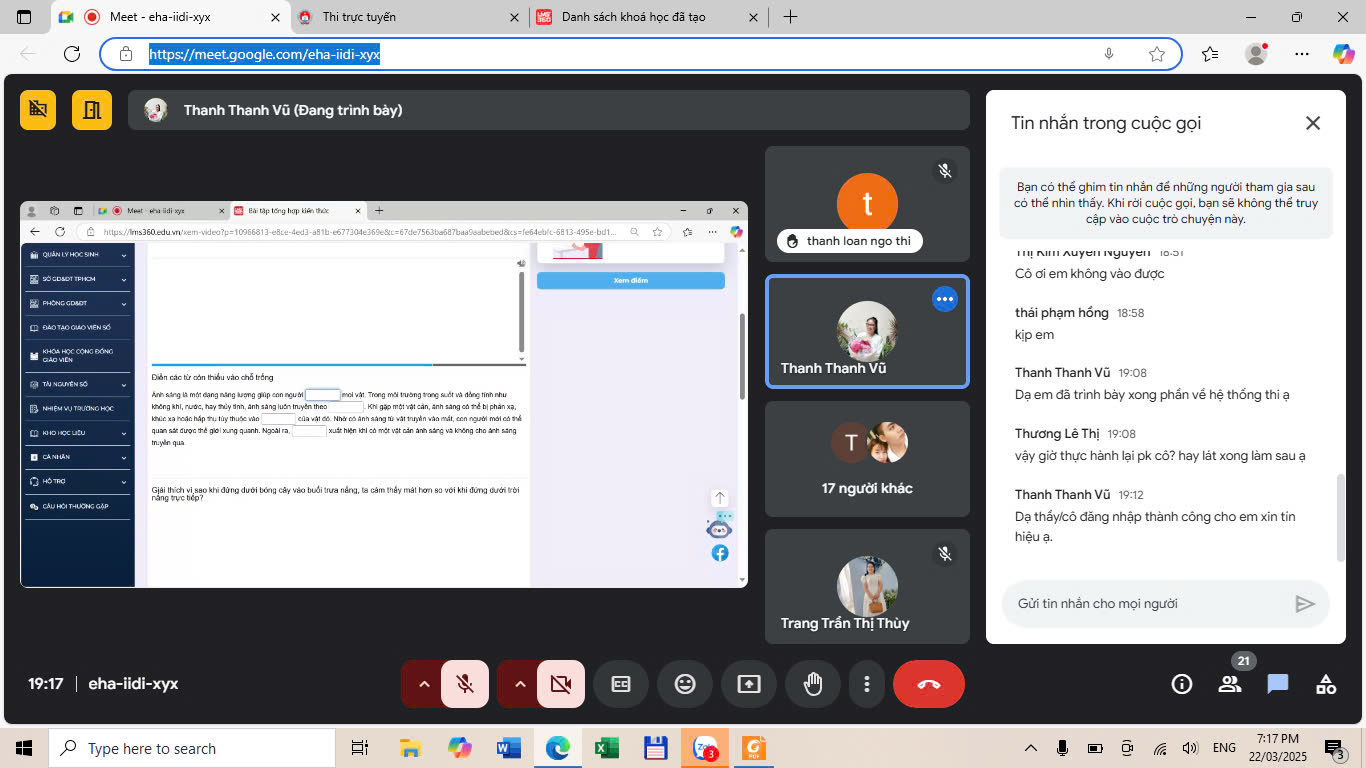
Task: Toggle closed captions button
Action: [x=621, y=684]
